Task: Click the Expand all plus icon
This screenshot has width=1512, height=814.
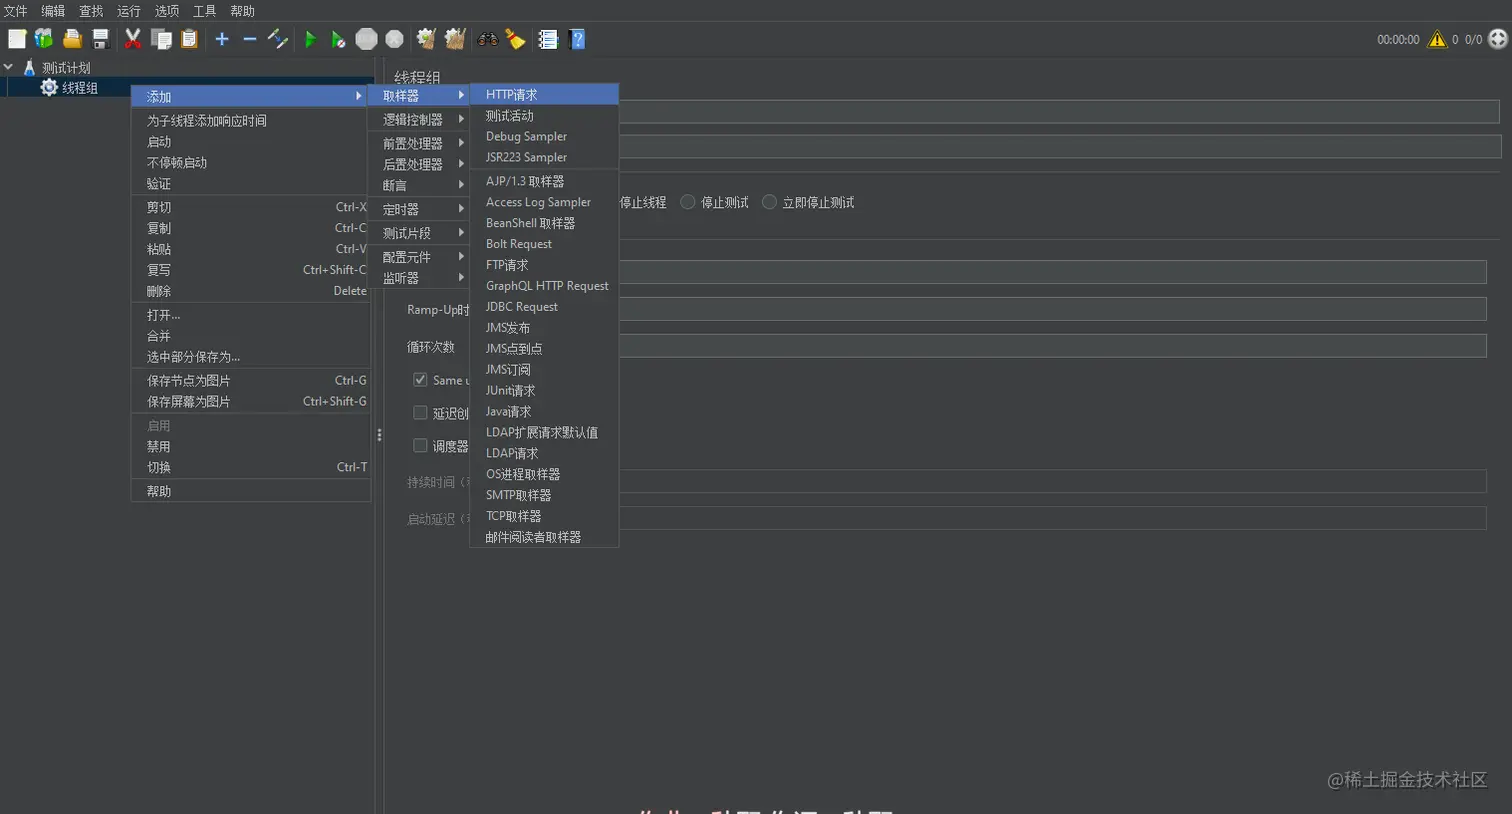Action: pos(222,39)
